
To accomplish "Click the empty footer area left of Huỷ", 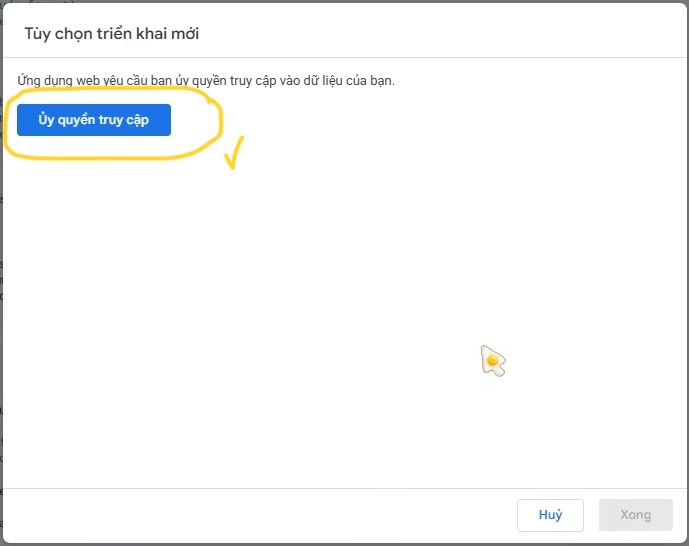I will [x=259, y=515].
